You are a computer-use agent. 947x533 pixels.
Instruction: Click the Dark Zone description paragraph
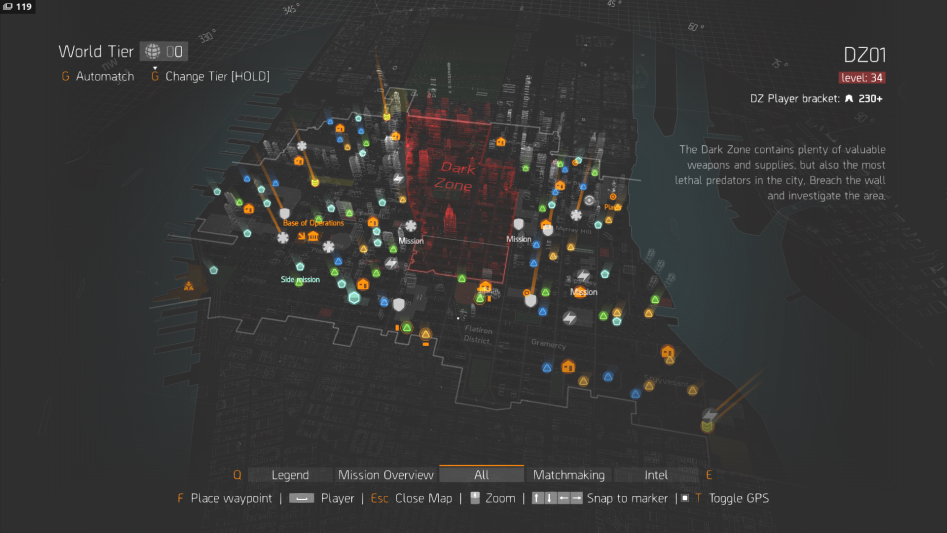pyautogui.click(x=780, y=172)
